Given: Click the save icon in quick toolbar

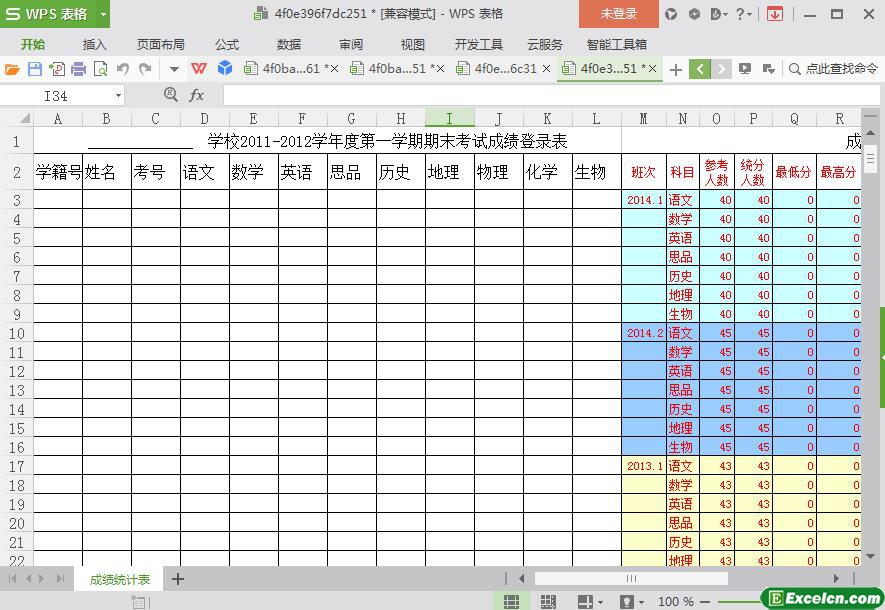Looking at the screenshot, I should 34,69.
